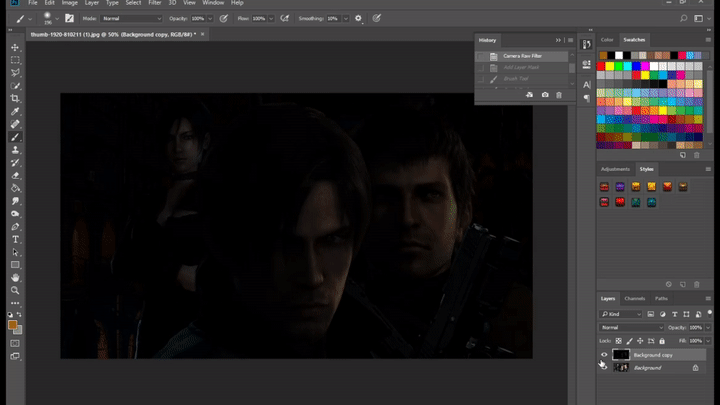Open the Filter menu
The height and width of the screenshot is (405, 720).
tap(155, 3)
